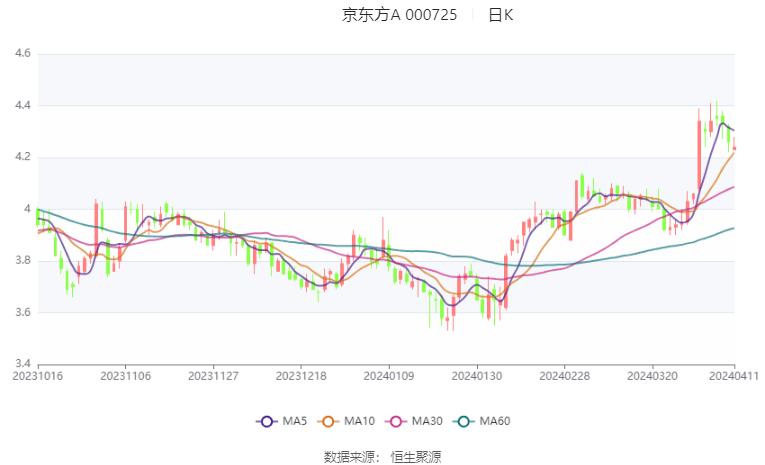The height and width of the screenshot is (465, 765).
Task: Click x-axis date label 20240109
Action: [389, 376]
